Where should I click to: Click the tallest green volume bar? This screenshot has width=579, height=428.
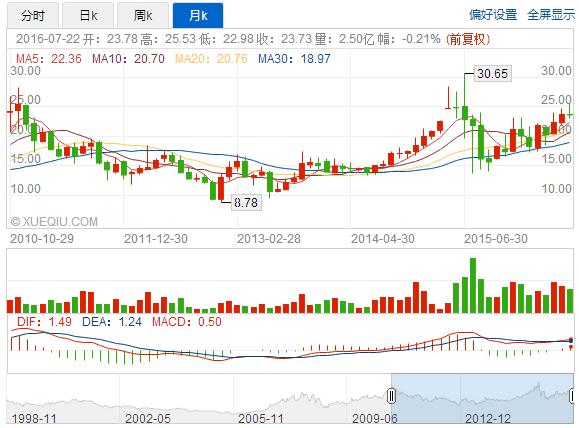473,285
